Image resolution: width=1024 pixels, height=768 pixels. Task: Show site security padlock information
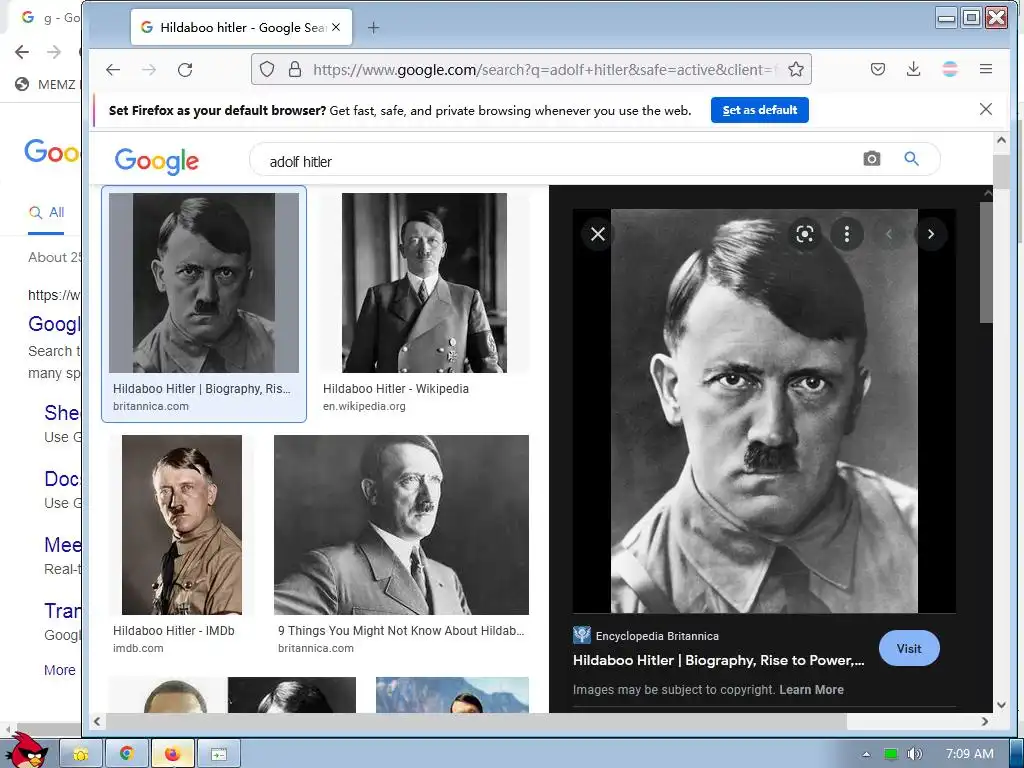[x=295, y=69]
